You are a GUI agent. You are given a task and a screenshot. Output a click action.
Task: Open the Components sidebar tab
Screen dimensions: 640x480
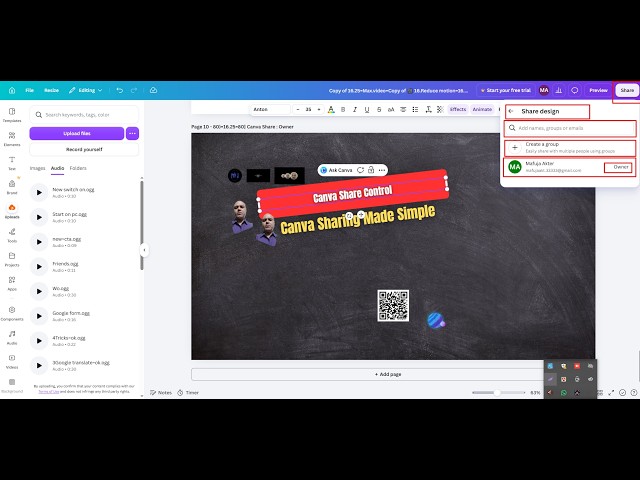[x=12, y=313]
